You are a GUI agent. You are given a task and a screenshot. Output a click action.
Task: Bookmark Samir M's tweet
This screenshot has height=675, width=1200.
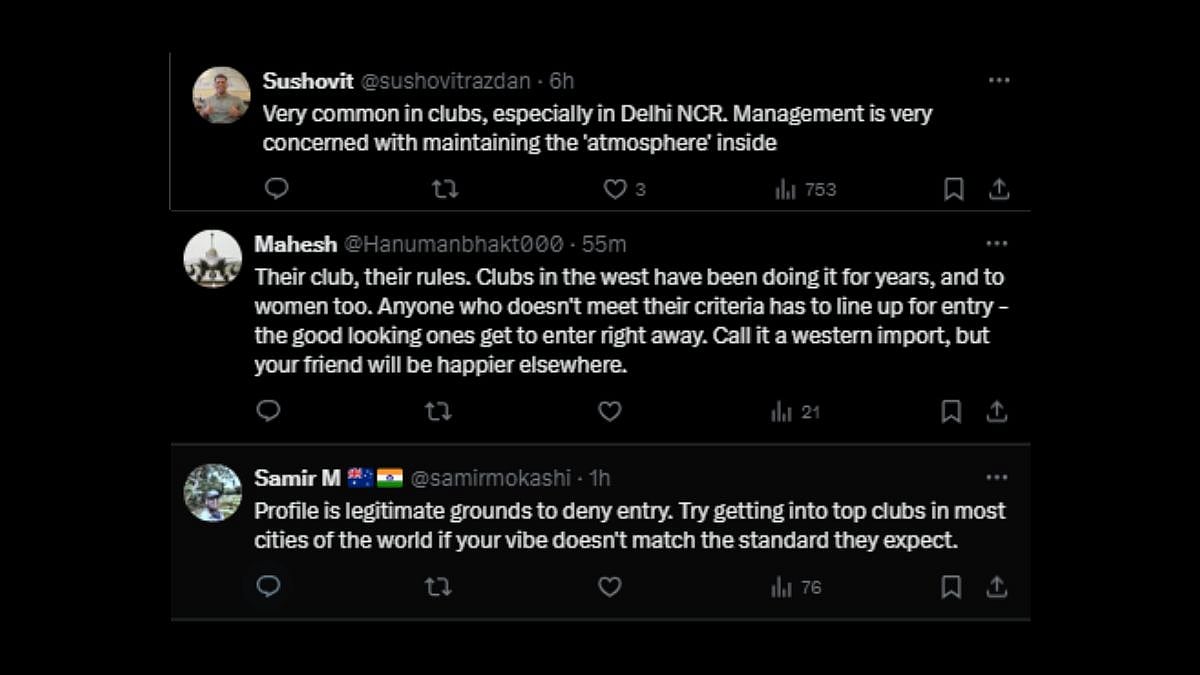point(951,587)
